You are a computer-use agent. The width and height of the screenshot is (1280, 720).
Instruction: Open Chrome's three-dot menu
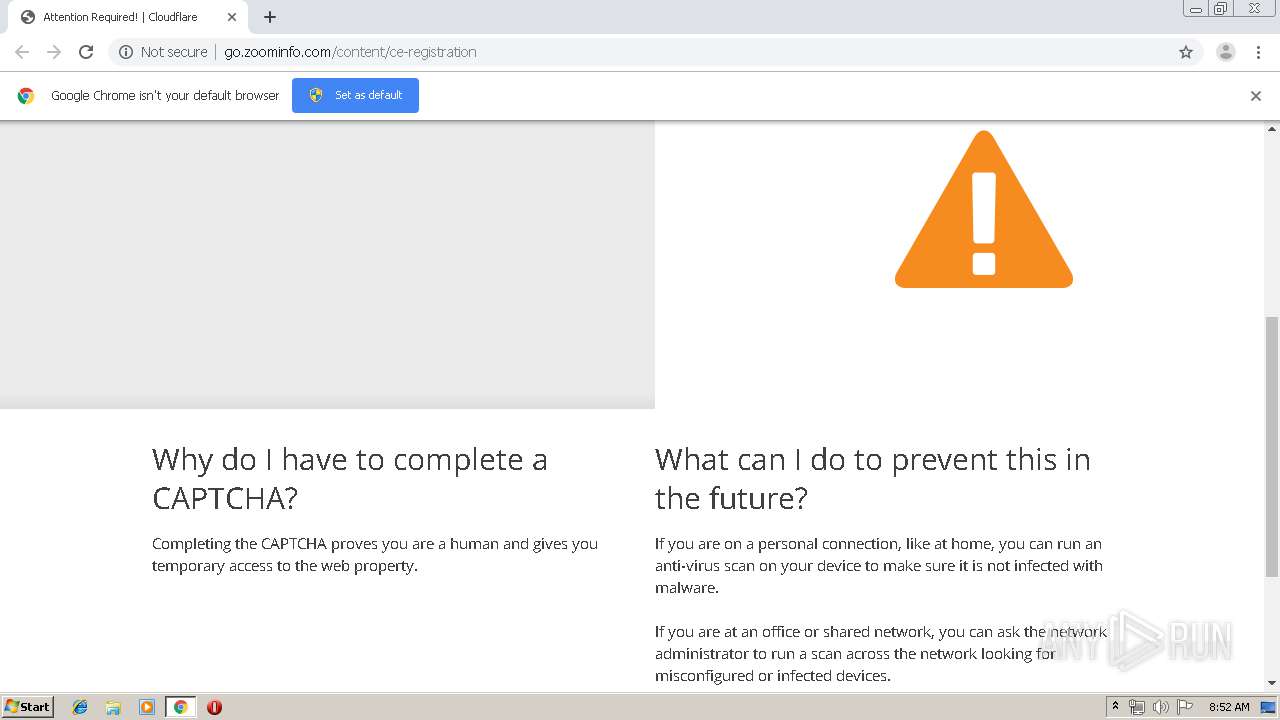[x=1258, y=52]
